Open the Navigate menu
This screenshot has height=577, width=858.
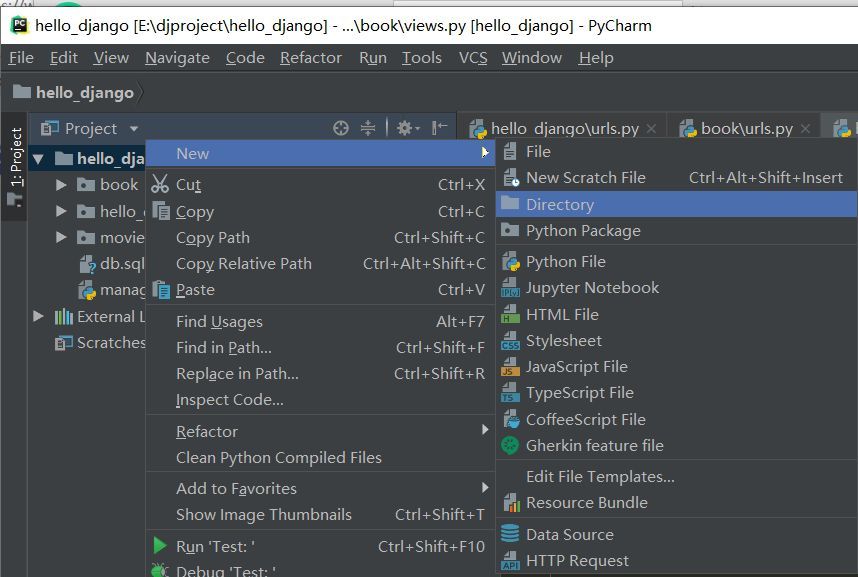(177, 57)
